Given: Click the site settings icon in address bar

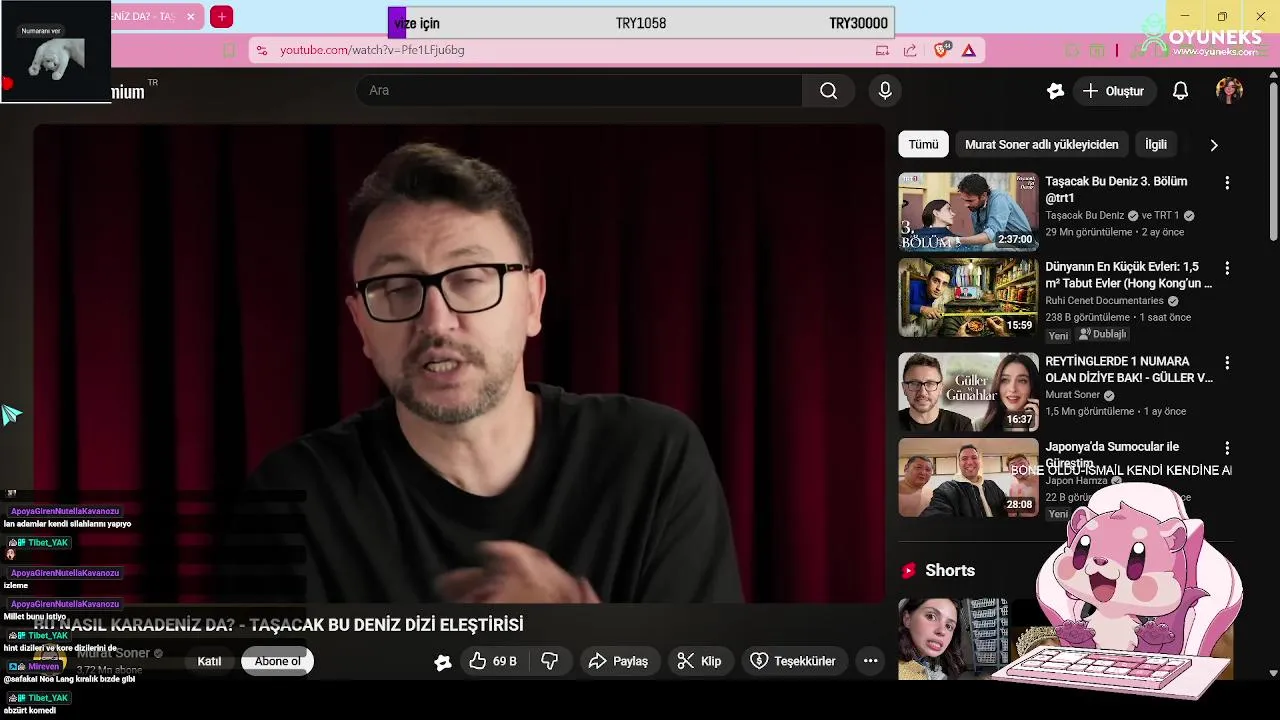Looking at the screenshot, I should pos(261,50).
